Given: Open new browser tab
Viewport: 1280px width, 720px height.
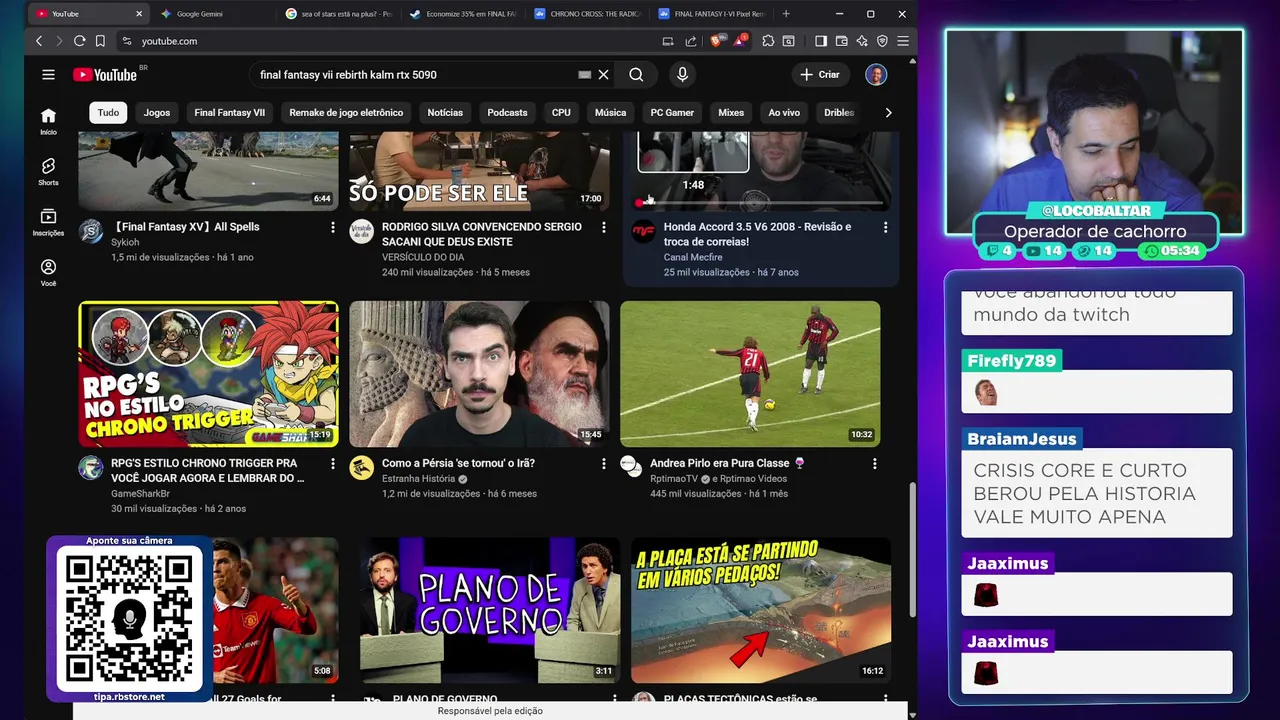Looking at the screenshot, I should [x=786, y=14].
